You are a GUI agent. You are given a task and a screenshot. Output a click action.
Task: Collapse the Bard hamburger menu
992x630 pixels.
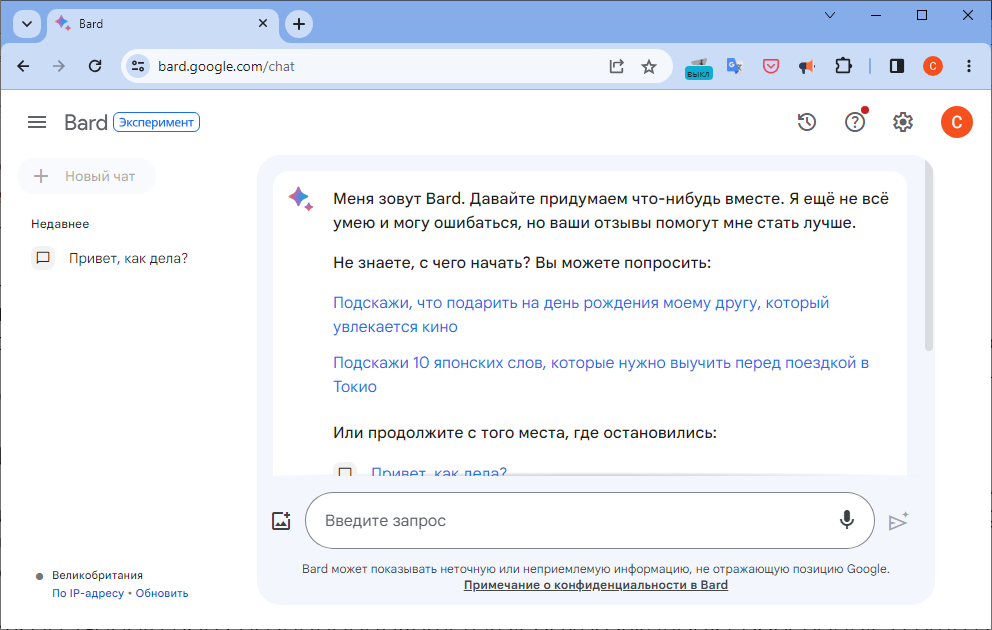tap(37, 122)
